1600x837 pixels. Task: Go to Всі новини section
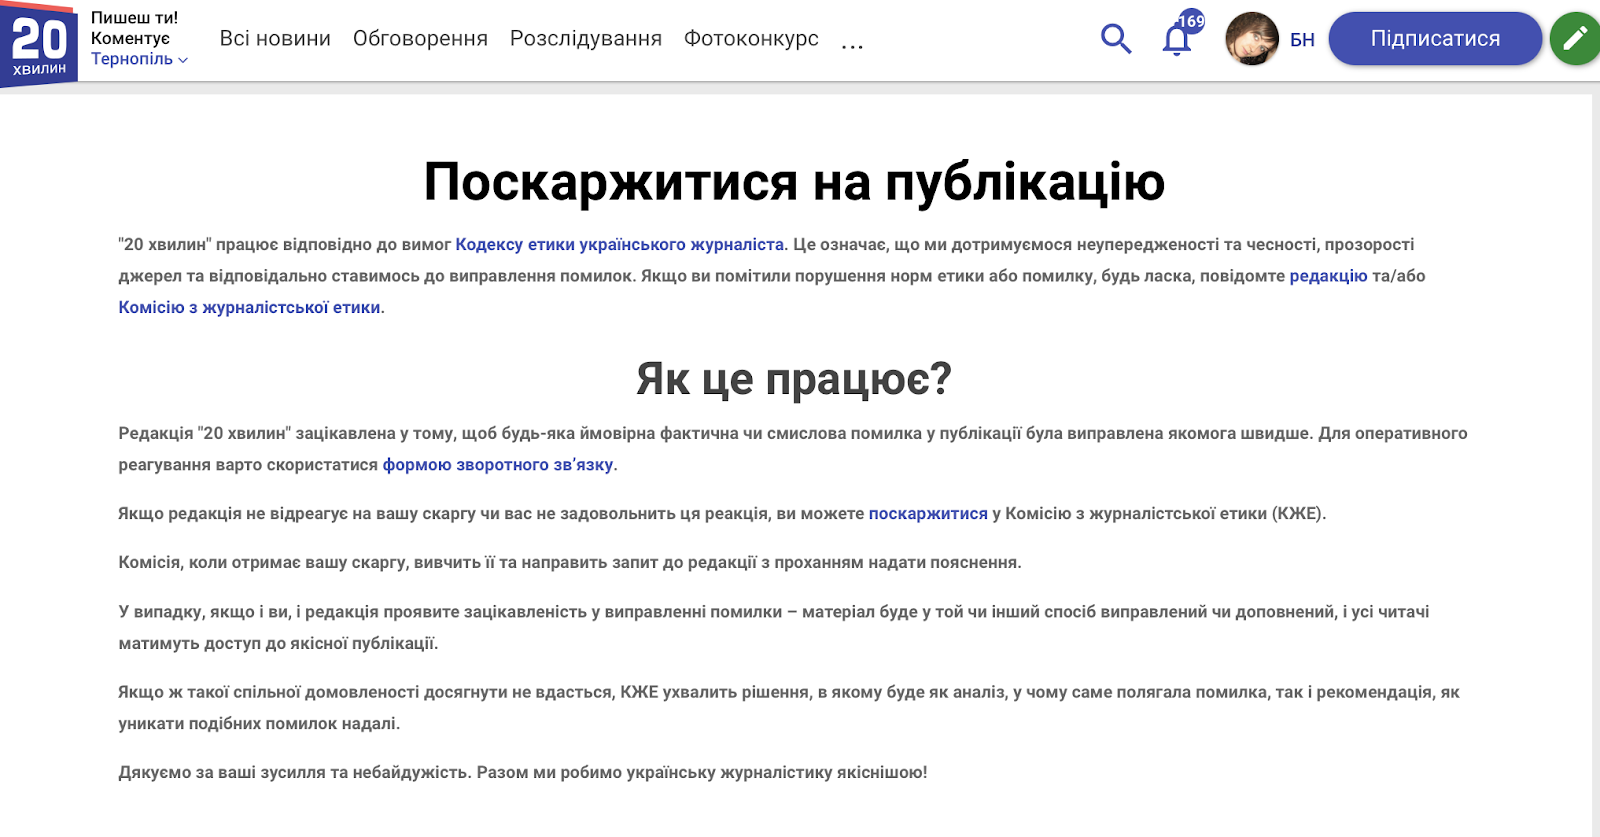[275, 38]
